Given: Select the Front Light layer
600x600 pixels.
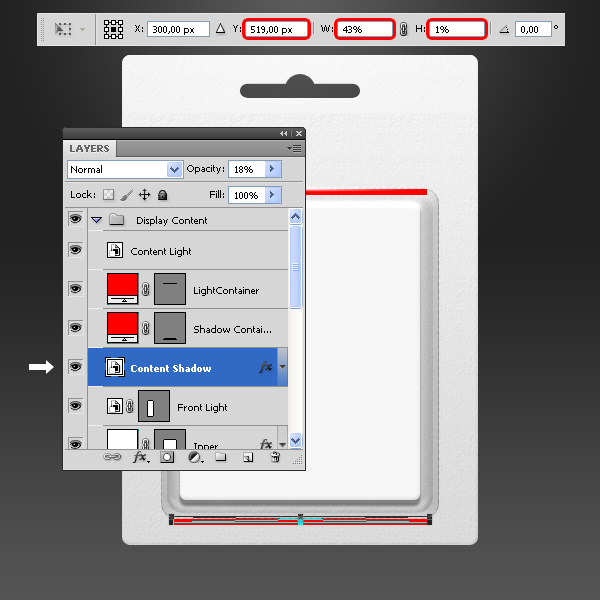Looking at the screenshot, I should 202,407.
